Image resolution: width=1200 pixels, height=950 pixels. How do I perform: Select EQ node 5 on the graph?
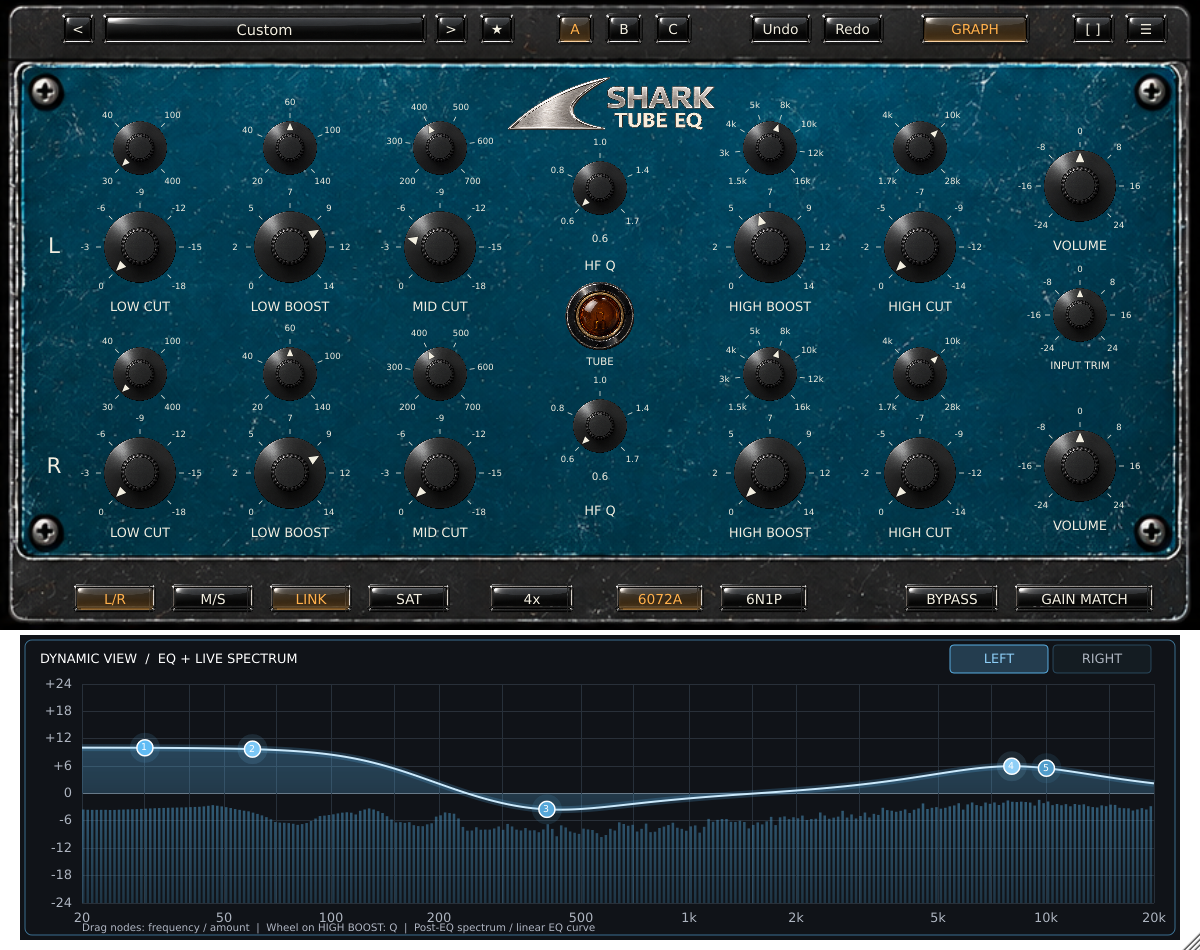[x=1046, y=768]
